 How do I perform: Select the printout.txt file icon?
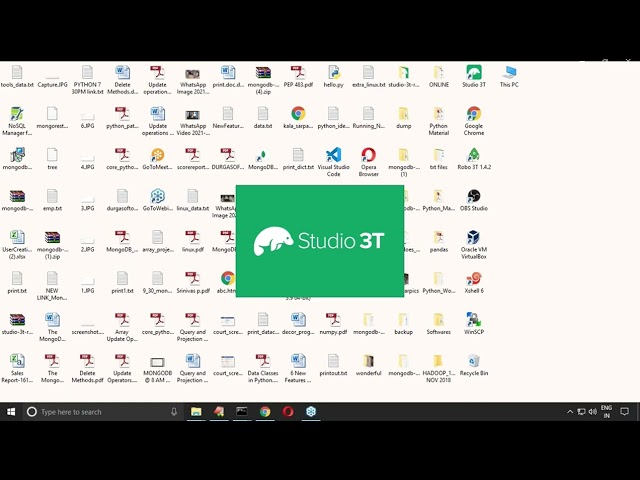click(333, 365)
